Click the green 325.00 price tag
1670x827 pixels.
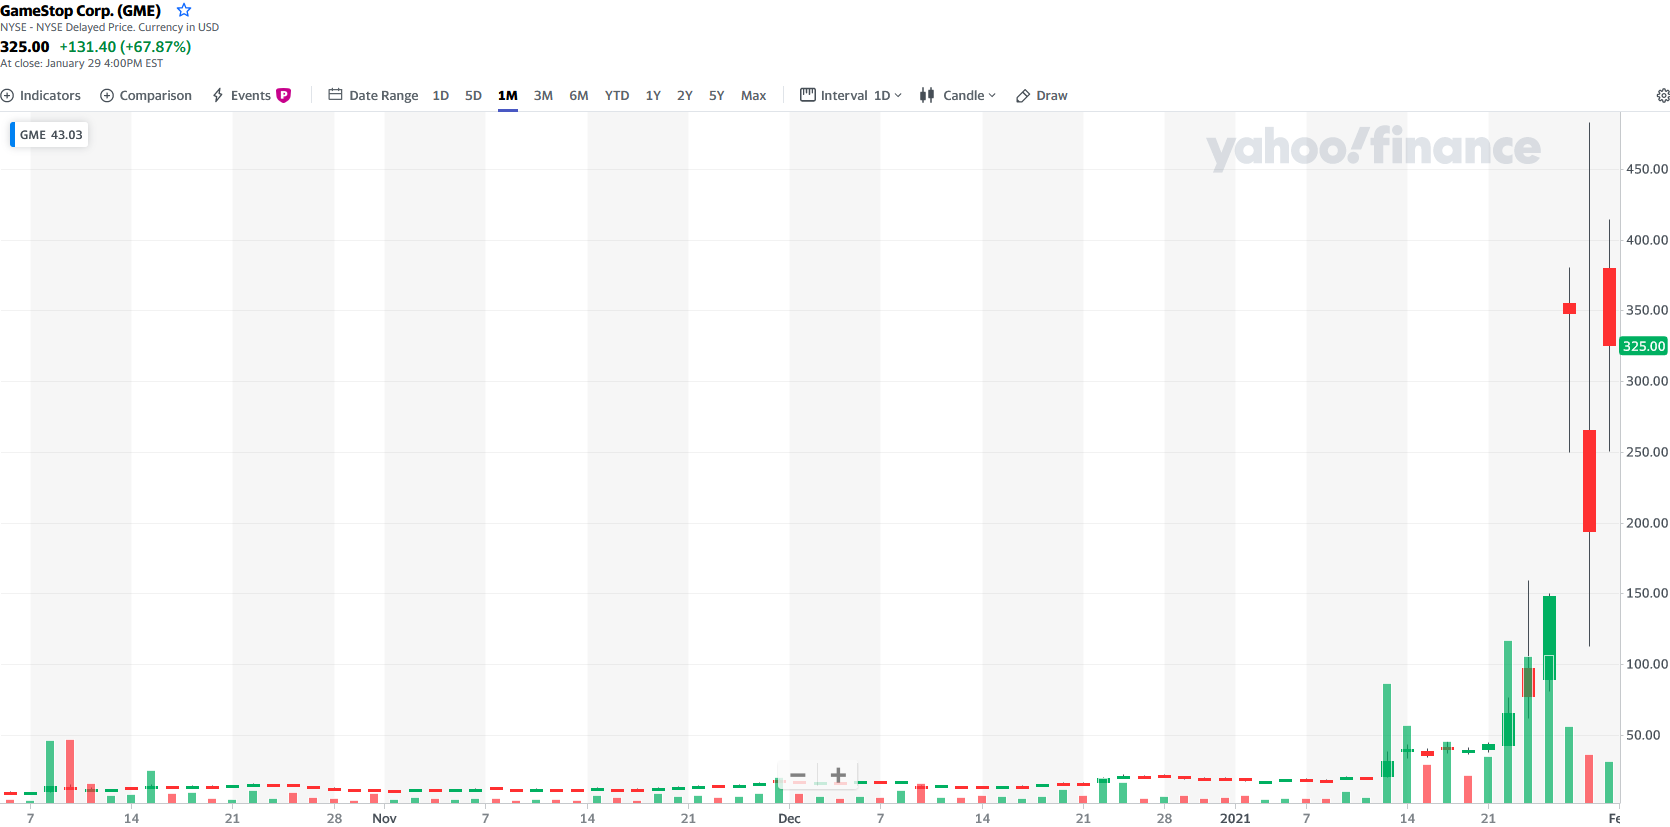[x=1643, y=346]
